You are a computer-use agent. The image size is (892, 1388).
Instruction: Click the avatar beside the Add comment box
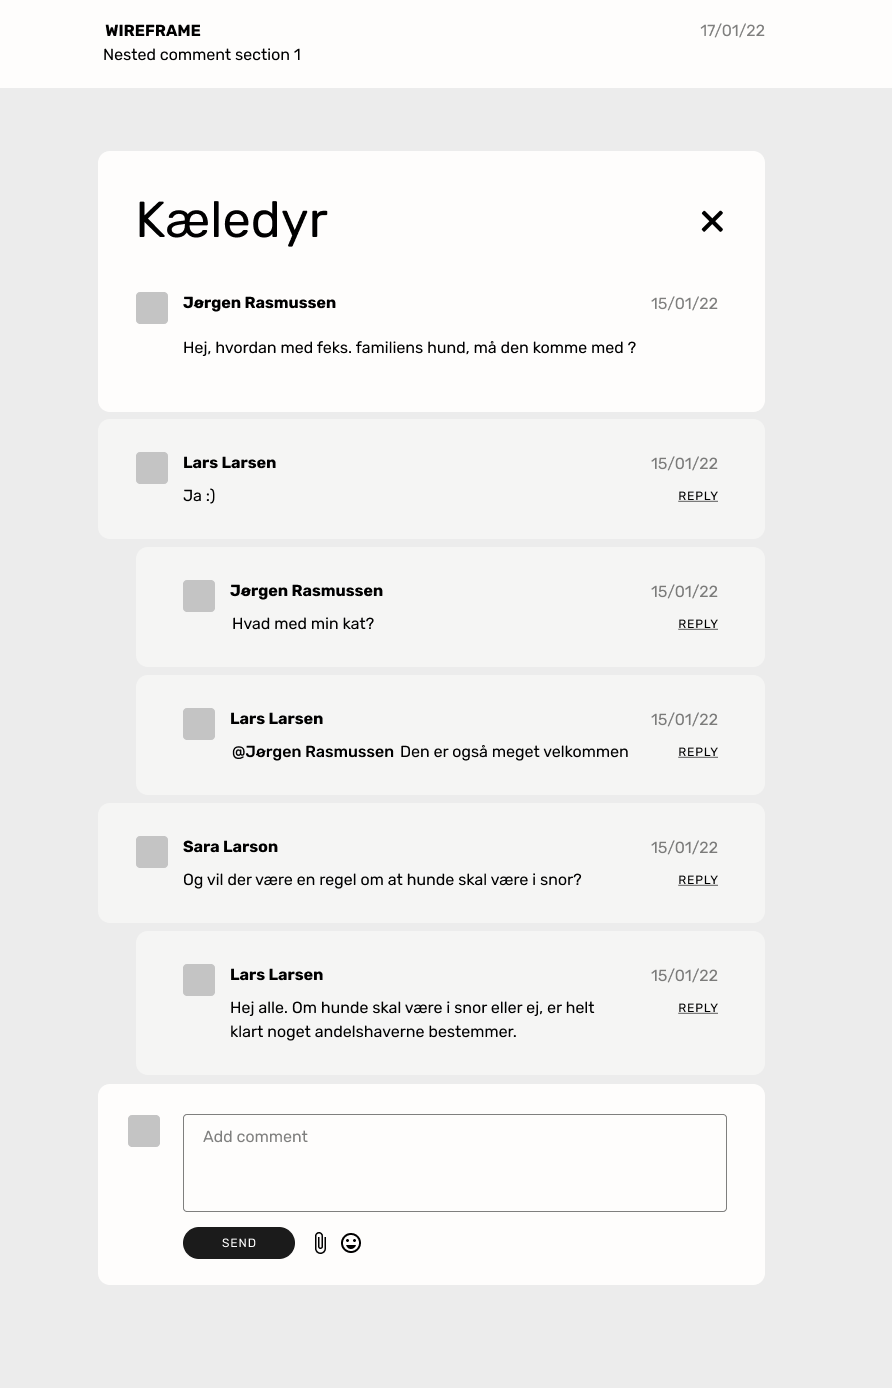pos(144,1131)
